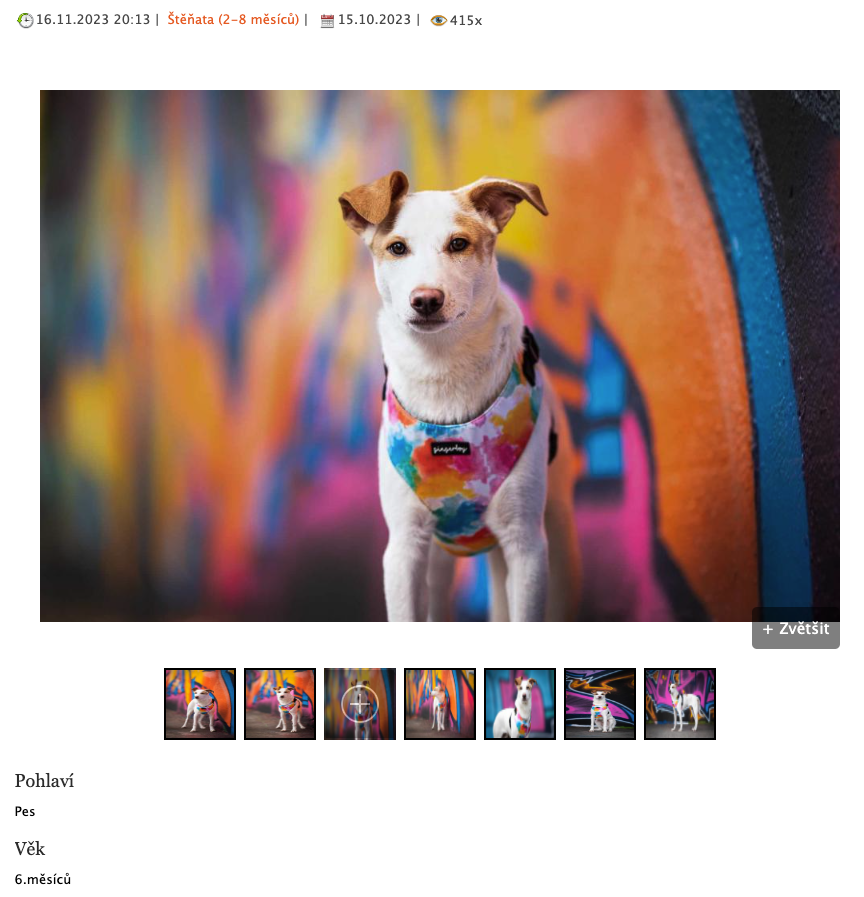The image size is (864, 897).
Task: Click the main dog photo with colorful harness
Action: tap(439, 356)
